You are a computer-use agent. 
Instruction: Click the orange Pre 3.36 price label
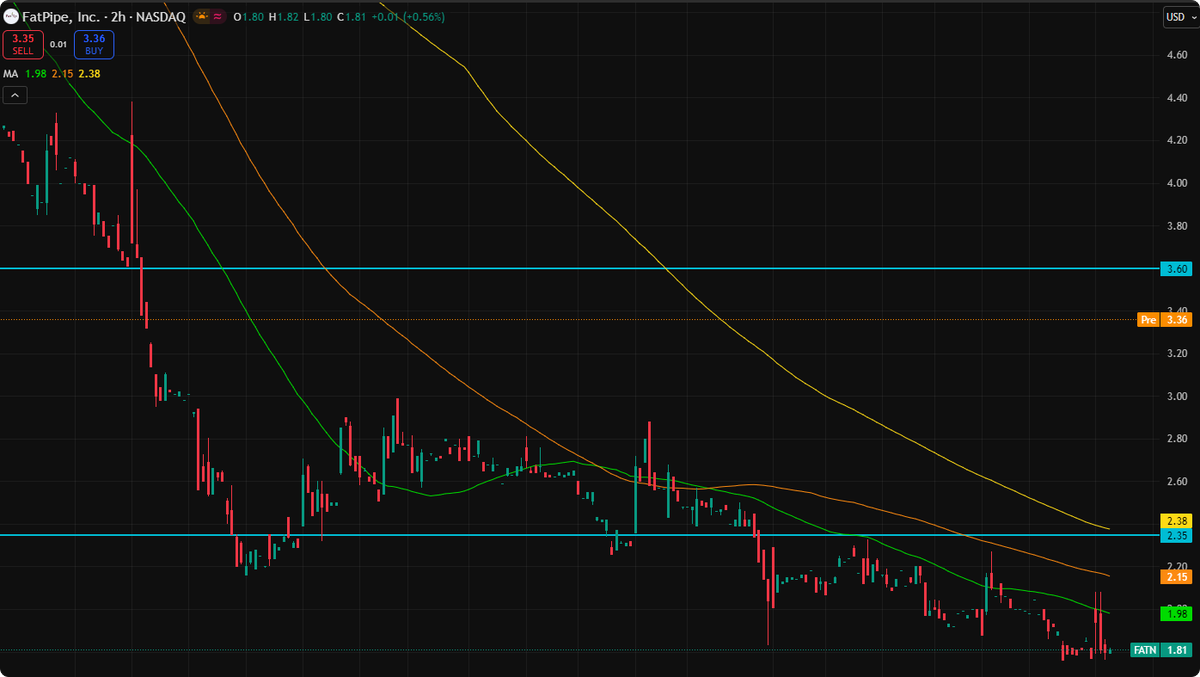tap(1165, 320)
